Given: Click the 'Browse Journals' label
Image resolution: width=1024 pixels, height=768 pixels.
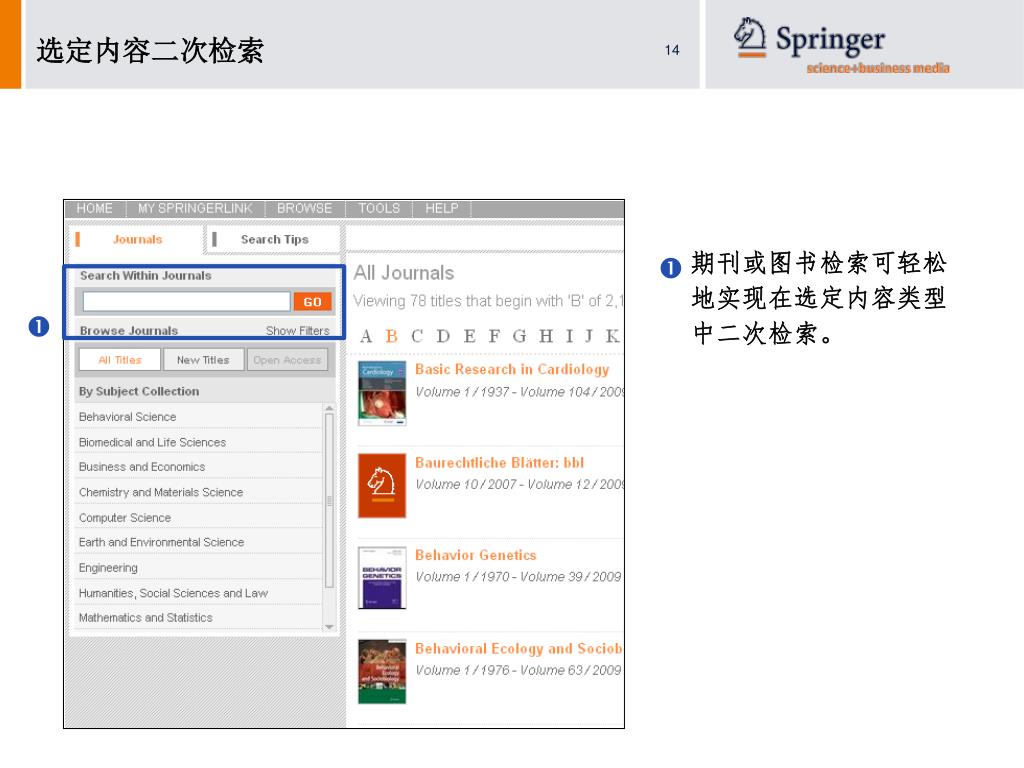Looking at the screenshot, I should [129, 331].
